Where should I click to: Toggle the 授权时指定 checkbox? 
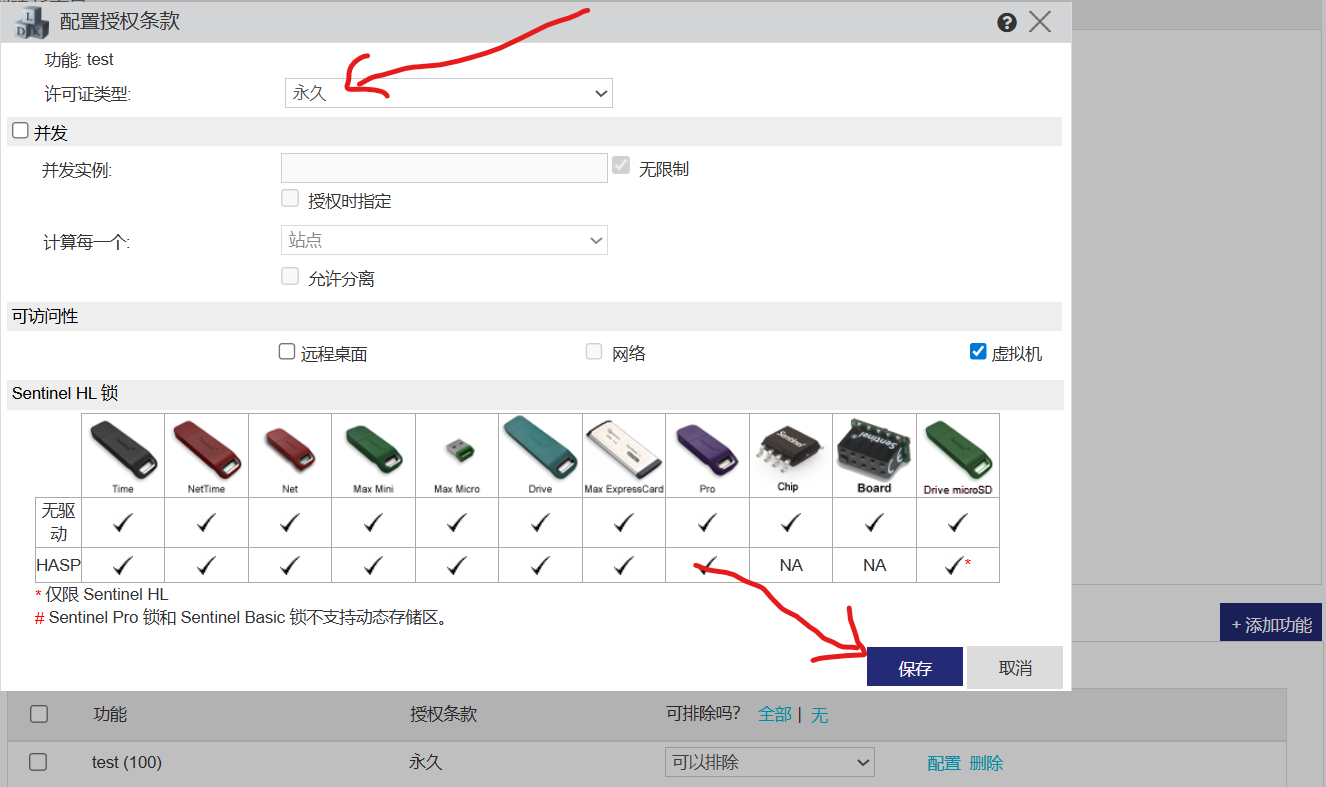290,198
